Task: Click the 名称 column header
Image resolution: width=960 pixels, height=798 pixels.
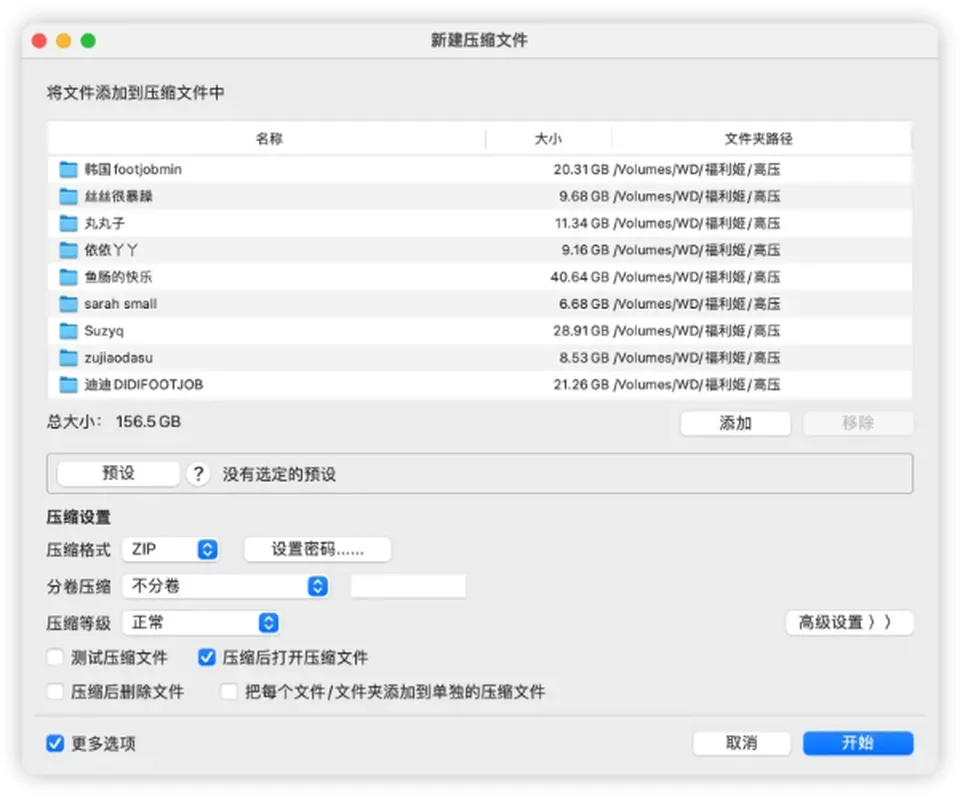Action: point(267,138)
